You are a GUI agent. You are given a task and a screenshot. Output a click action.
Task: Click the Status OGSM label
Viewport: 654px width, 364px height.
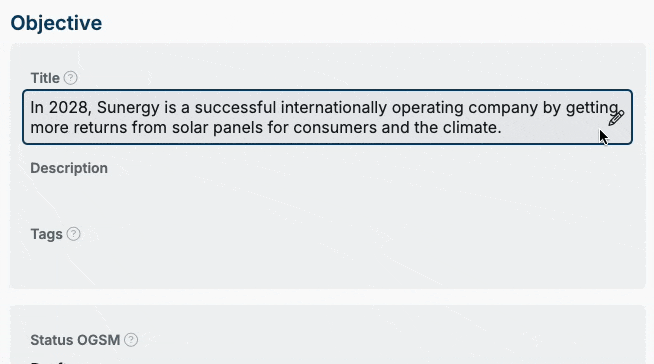(75, 340)
